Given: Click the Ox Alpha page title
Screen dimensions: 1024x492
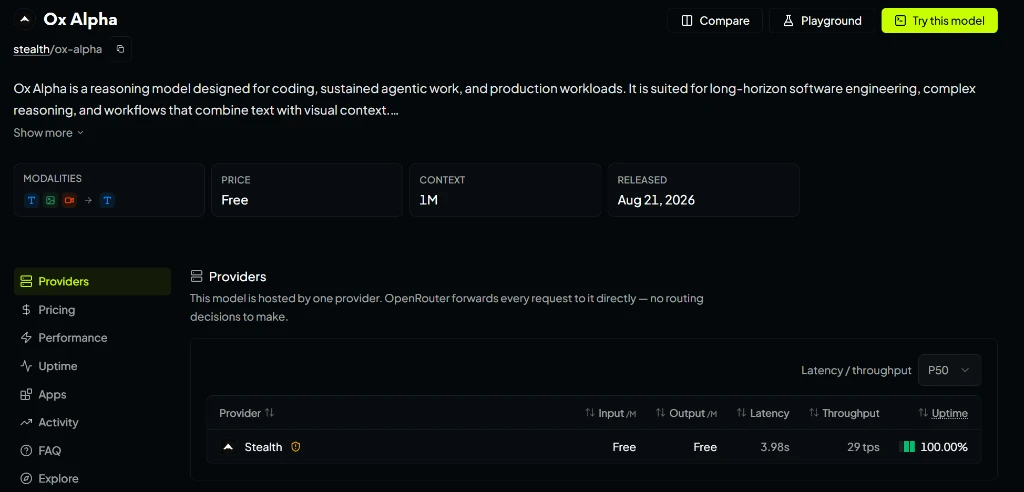Looking at the screenshot, I should pyautogui.click(x=80, y=20).
